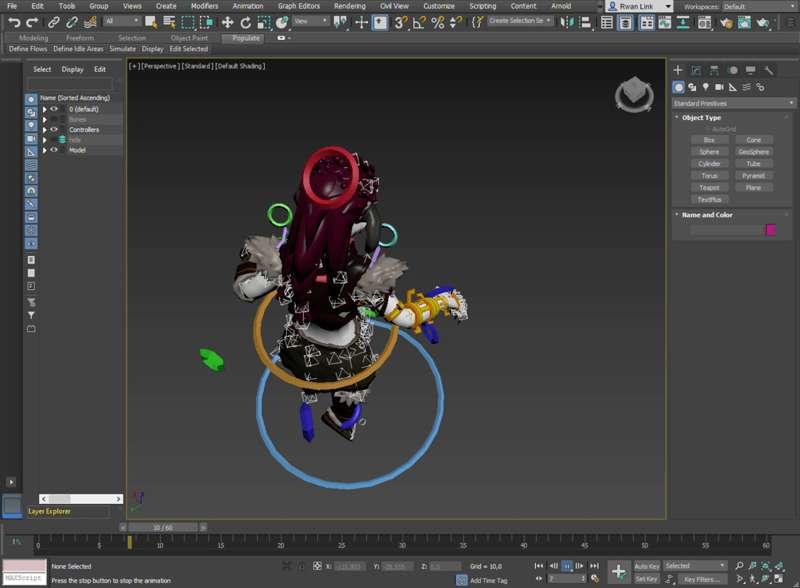Open the key mode Selected dropdown
Screen dimensions: 800x588
(x=694, y=566)
